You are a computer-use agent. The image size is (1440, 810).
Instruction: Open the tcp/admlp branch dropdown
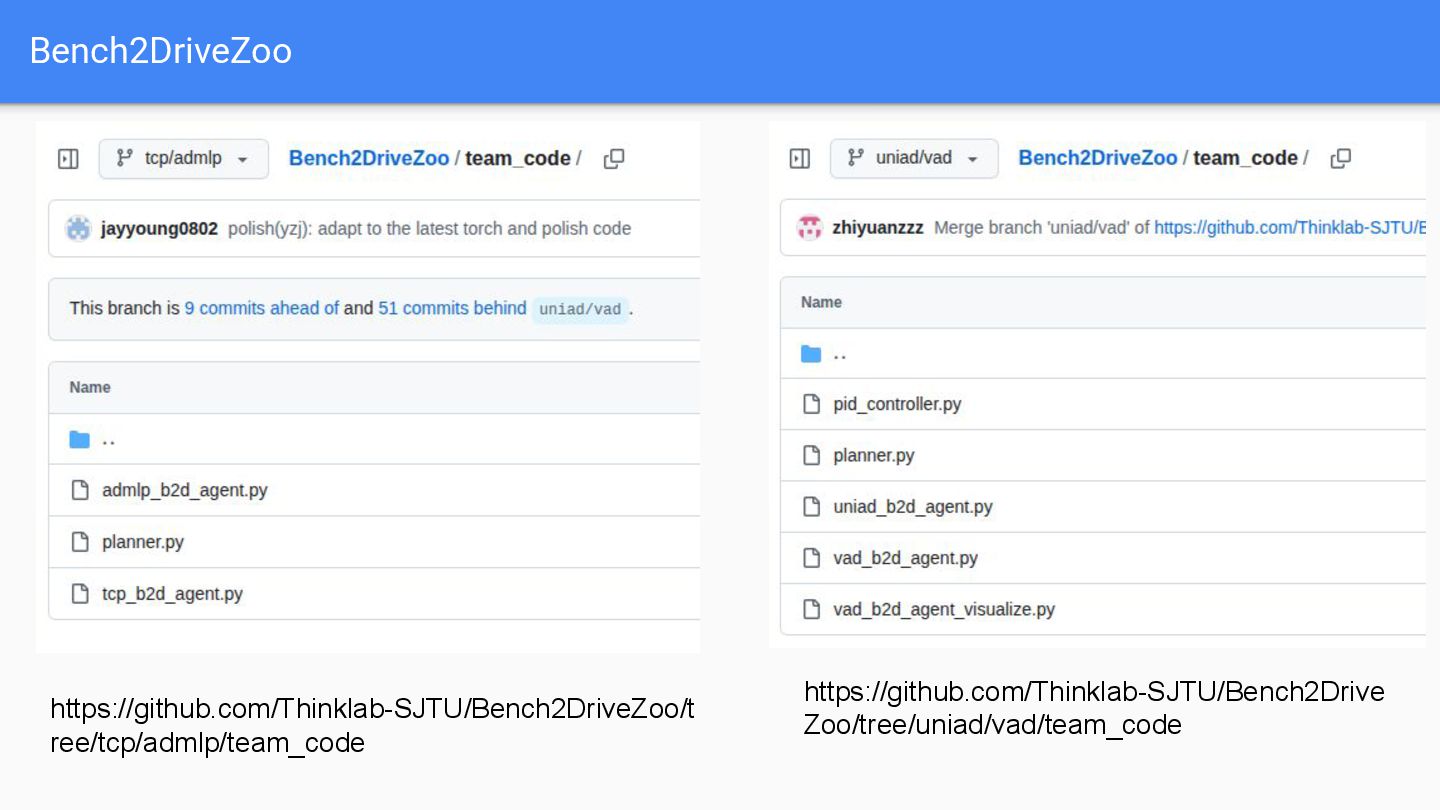[x=184, y=159]
